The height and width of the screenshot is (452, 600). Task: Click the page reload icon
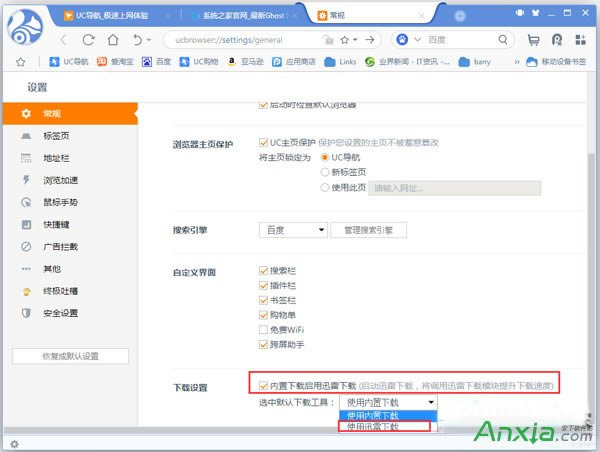pyautogui.click(x=88, y=40)
